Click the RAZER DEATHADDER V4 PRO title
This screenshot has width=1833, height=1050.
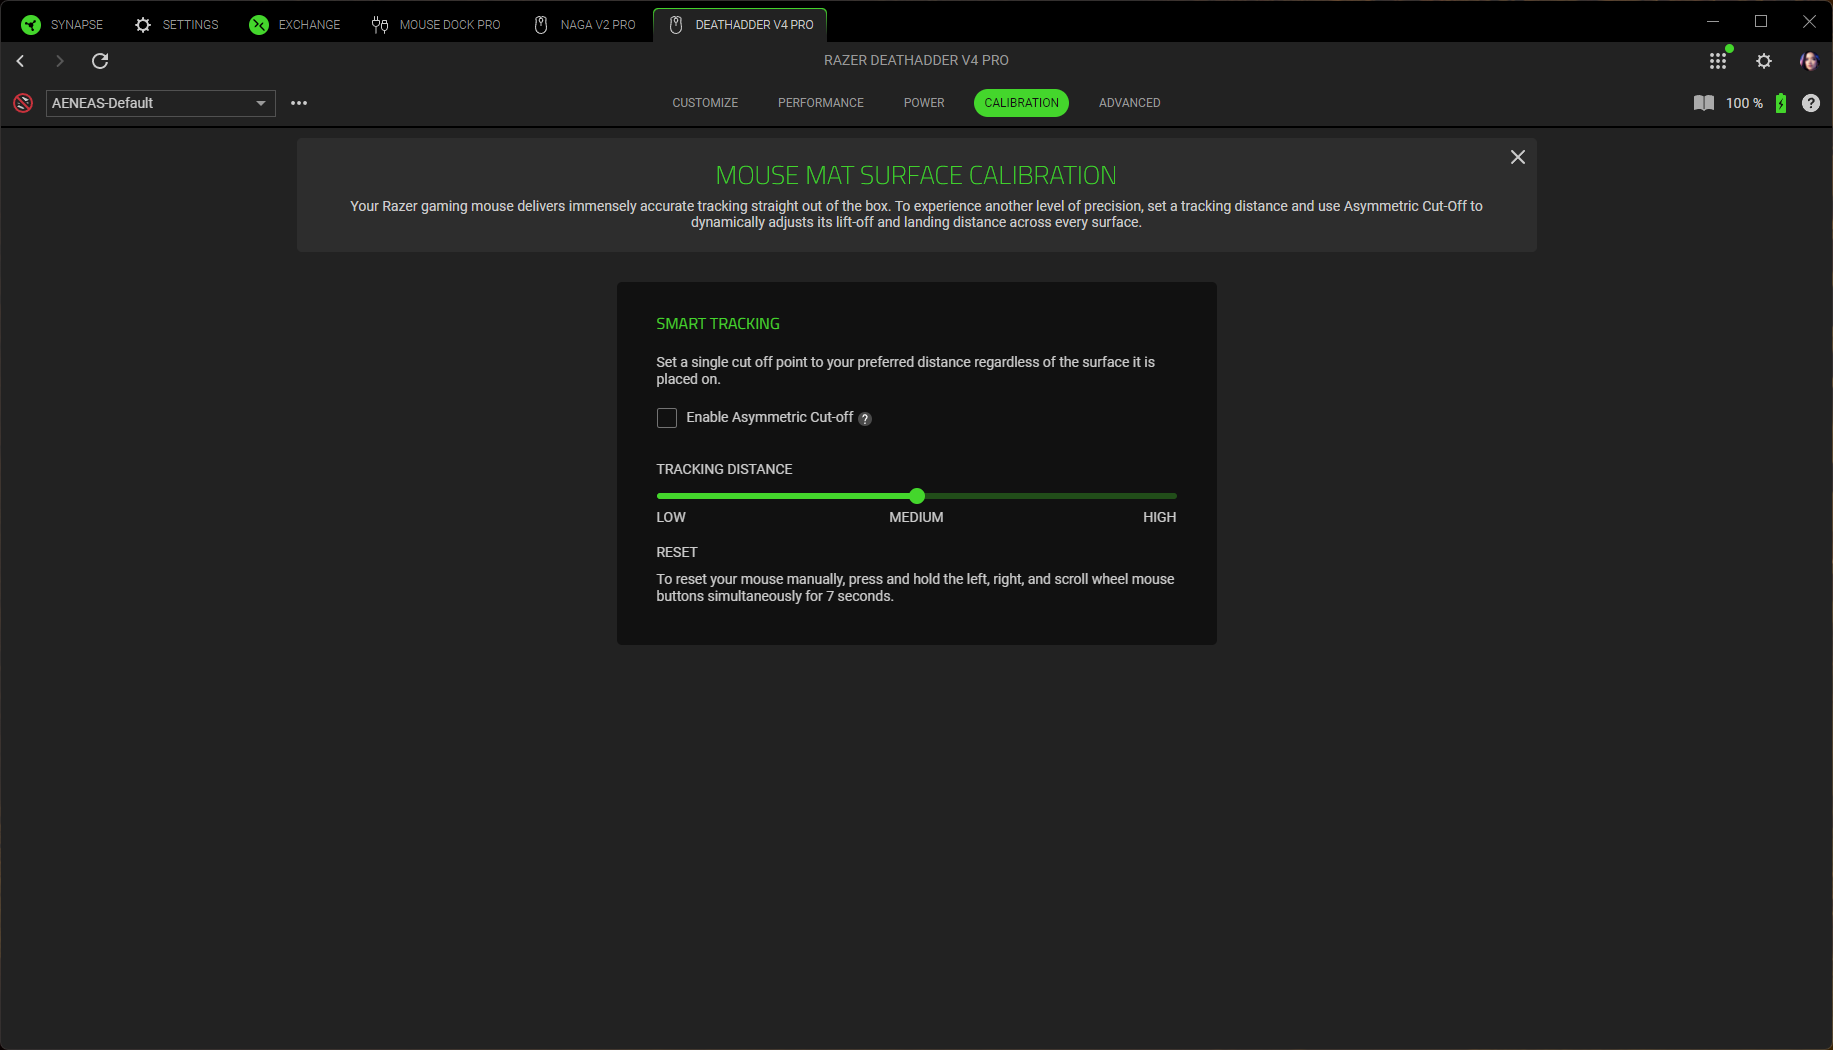click(916, 60)
